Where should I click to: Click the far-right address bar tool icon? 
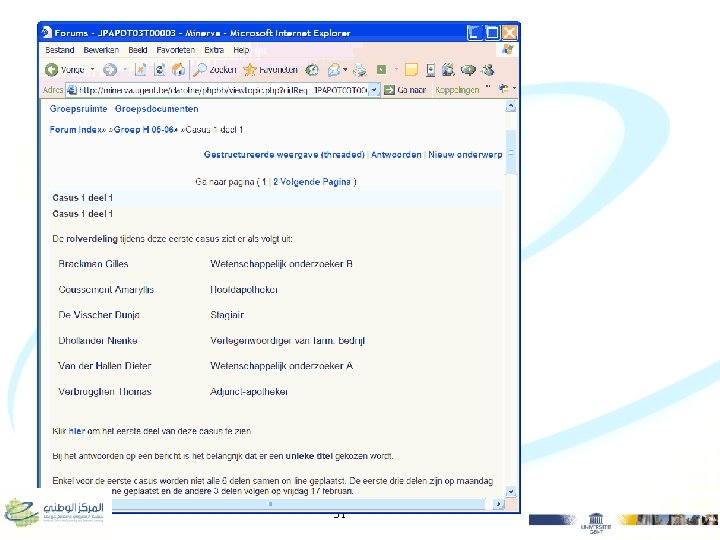(x=504, y=89)
